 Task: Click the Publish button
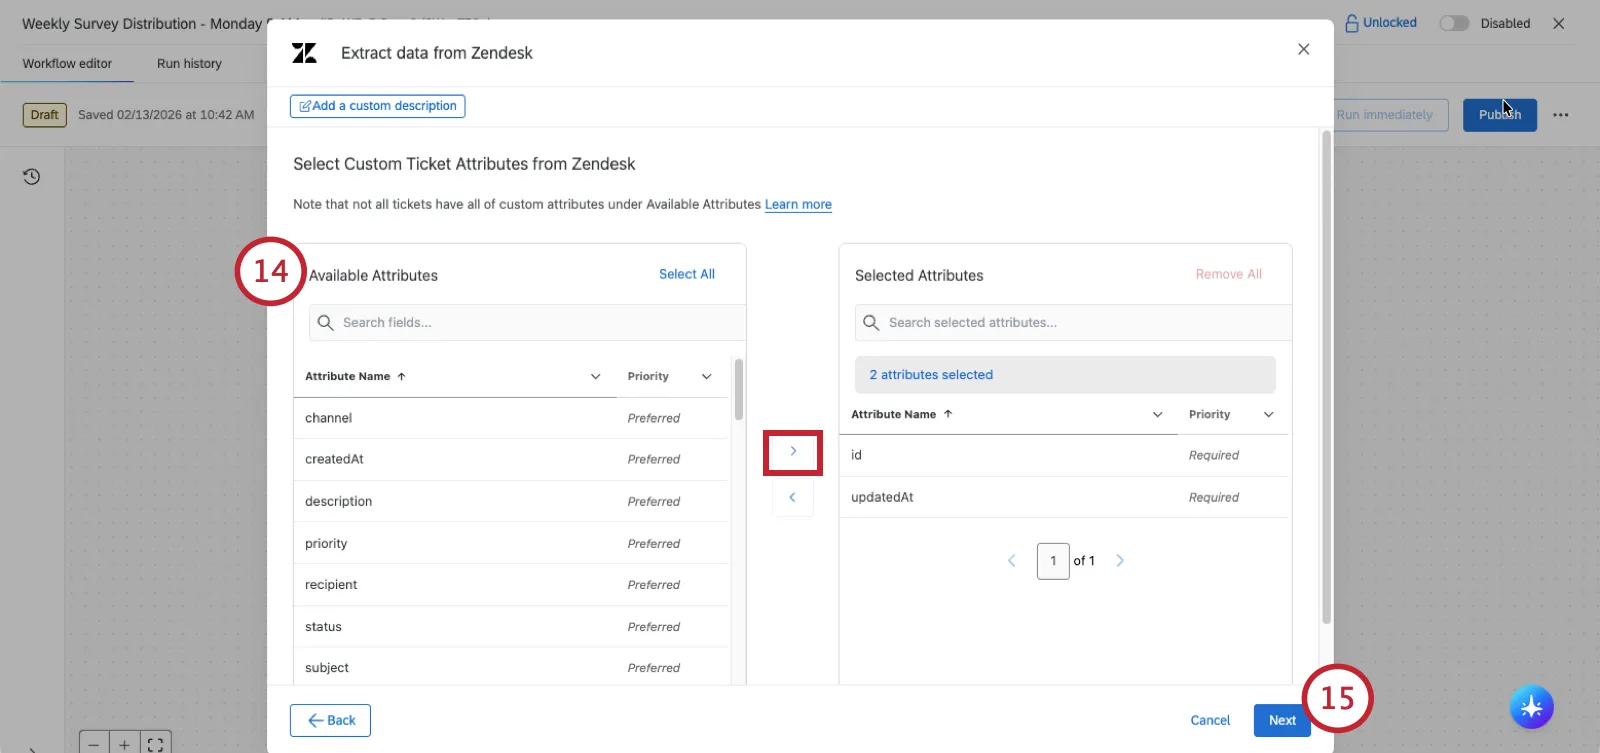[1500, 115]
